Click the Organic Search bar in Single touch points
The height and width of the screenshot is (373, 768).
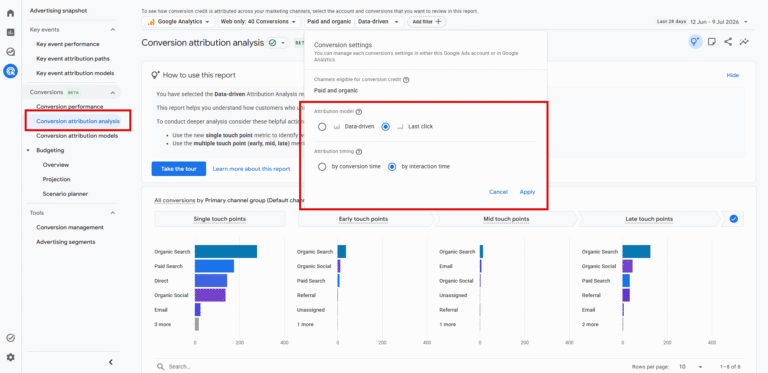pyautogui.click(x=226, y=252)
